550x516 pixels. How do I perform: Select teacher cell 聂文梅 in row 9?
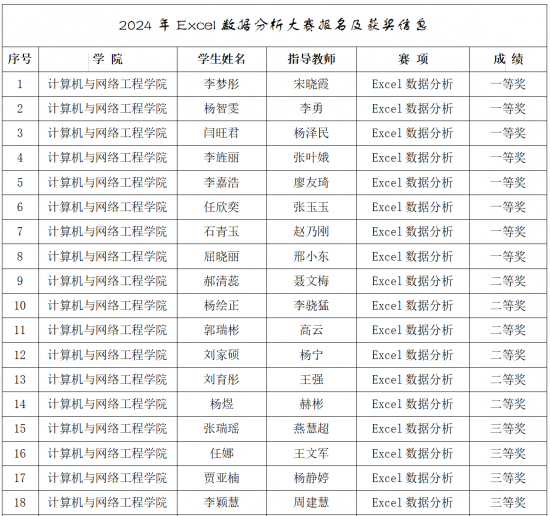click(x=311, y=281)
